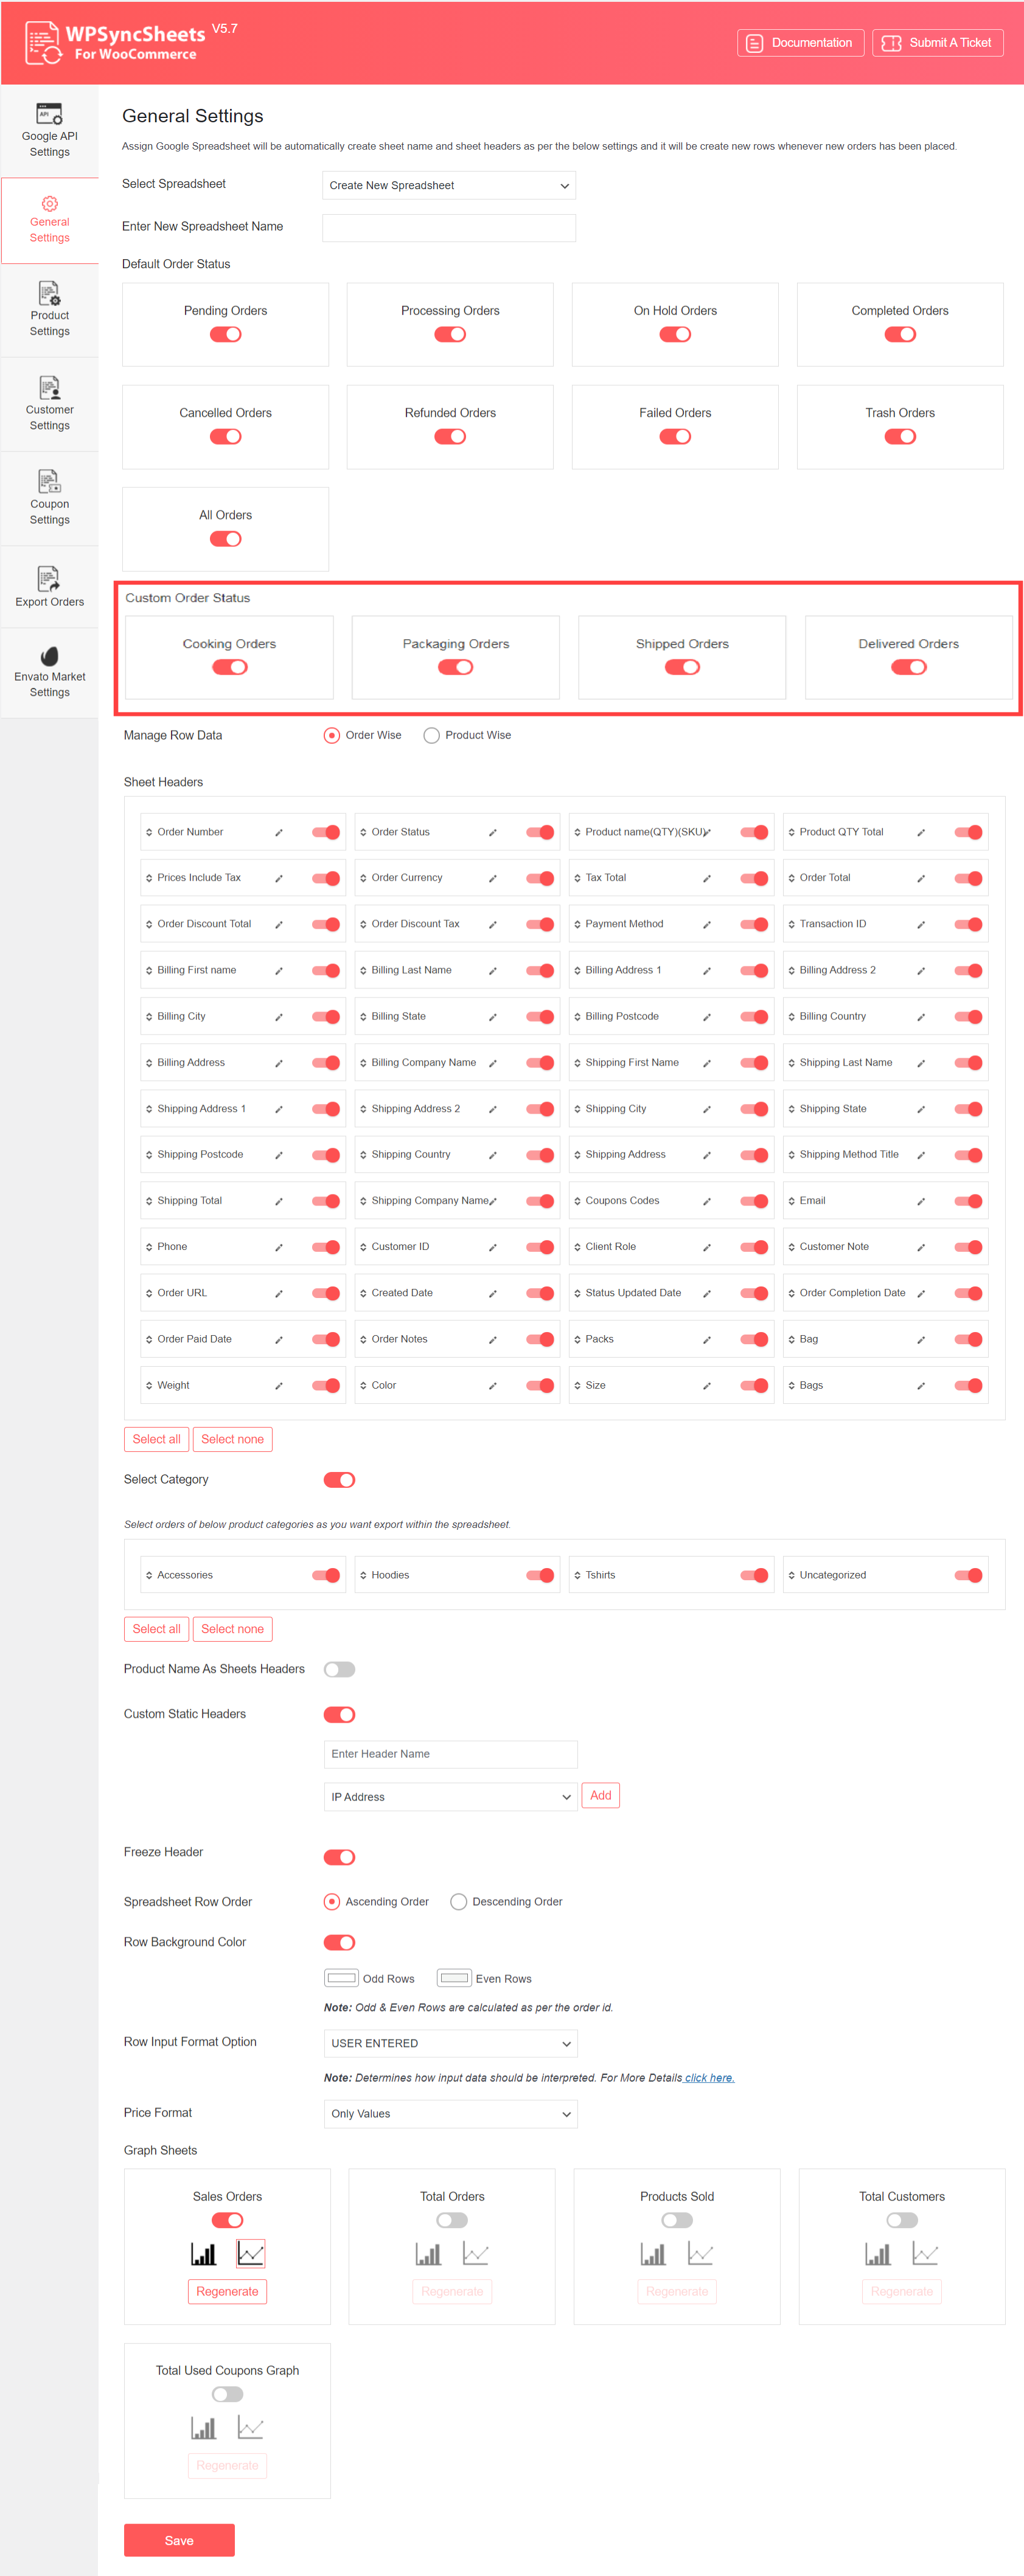The width and height of the screenshot is (1024, 2576).
Task: Turn off the Cooking Orders custom status
Action: tap(230, 667)
